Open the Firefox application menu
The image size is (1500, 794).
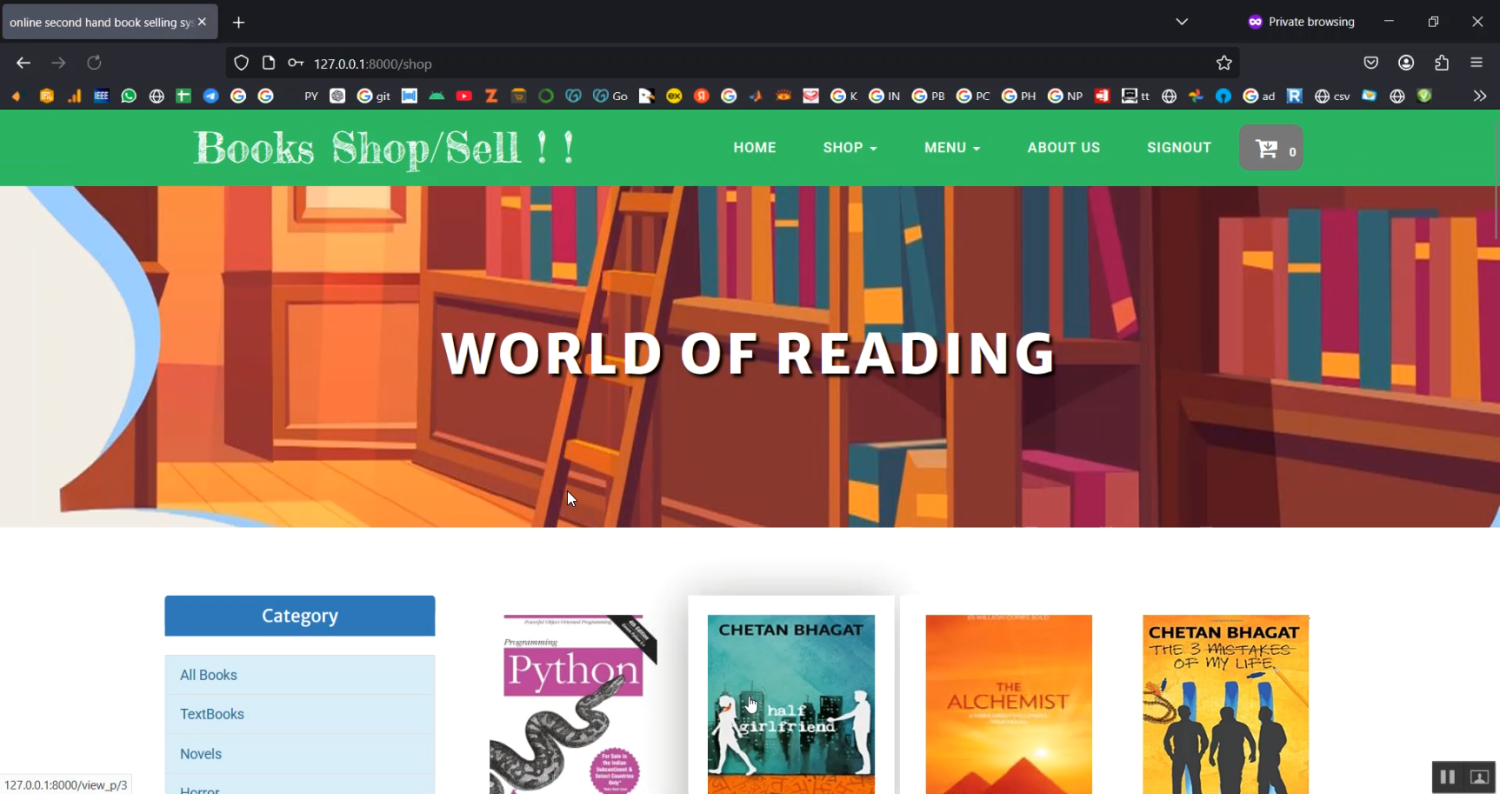tap(1476, 63)
